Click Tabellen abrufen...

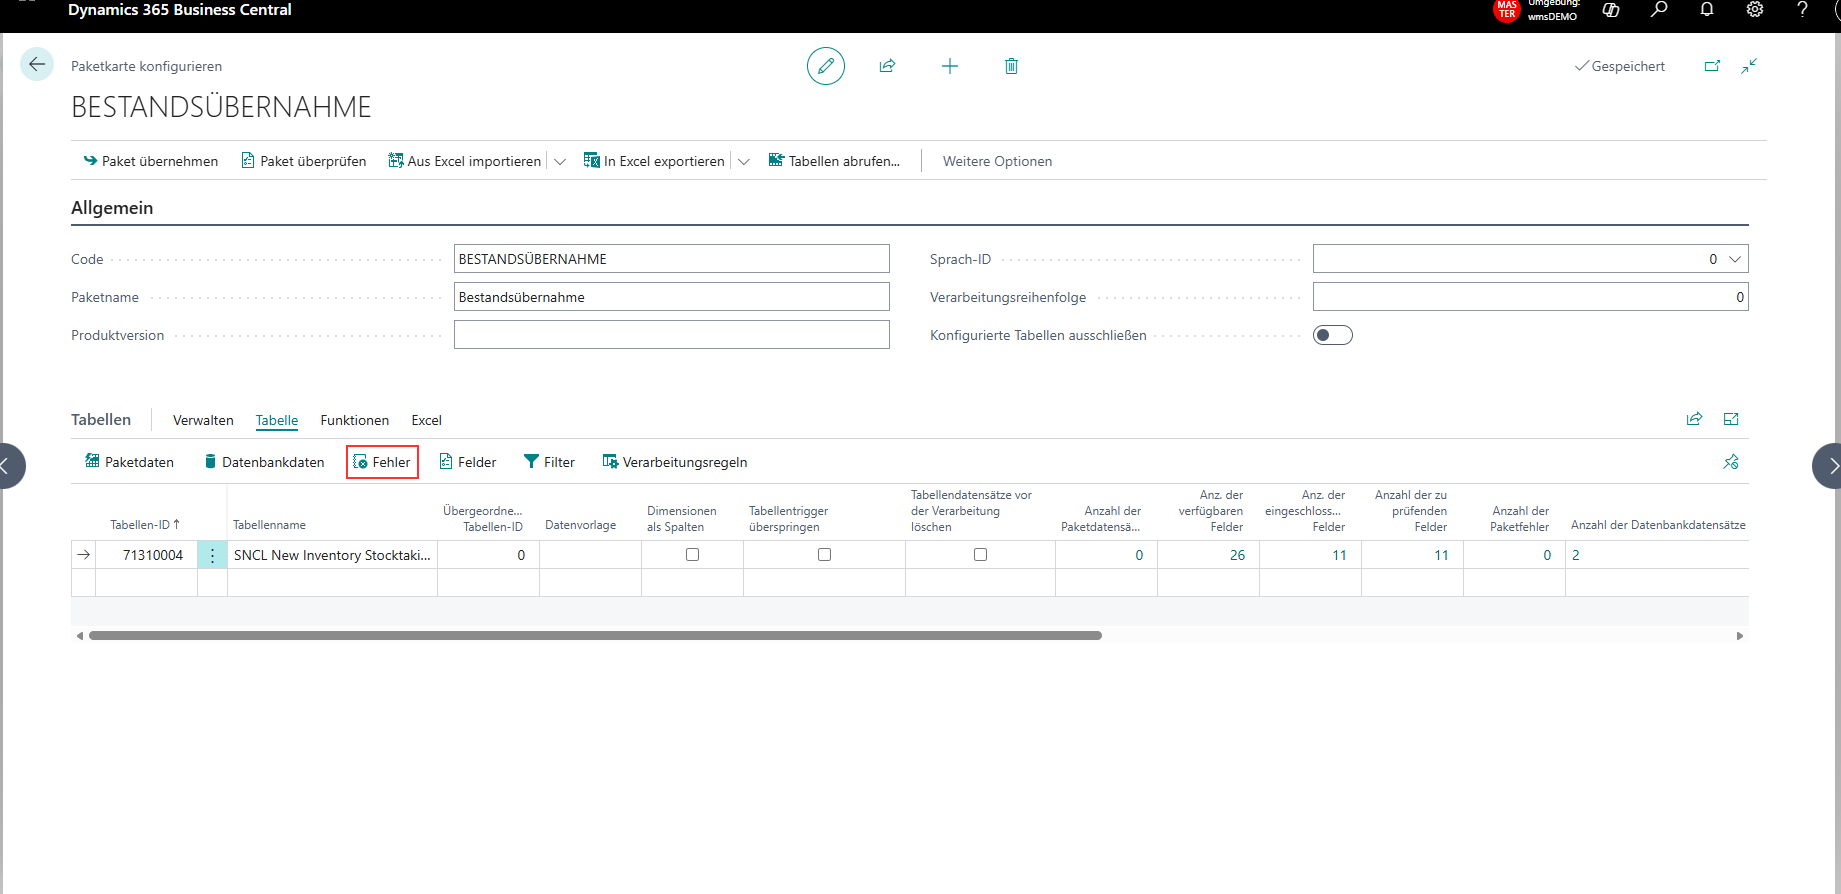tap(834, 161)
